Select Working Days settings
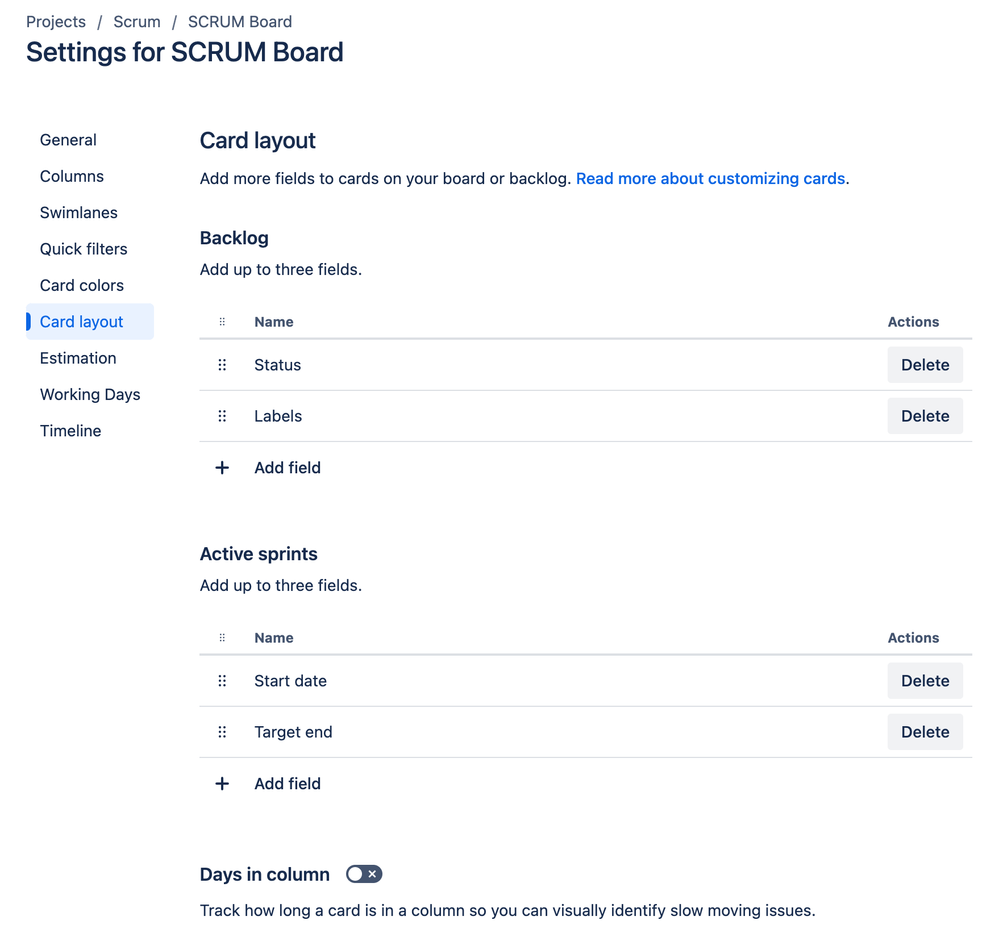 (90, 394)
